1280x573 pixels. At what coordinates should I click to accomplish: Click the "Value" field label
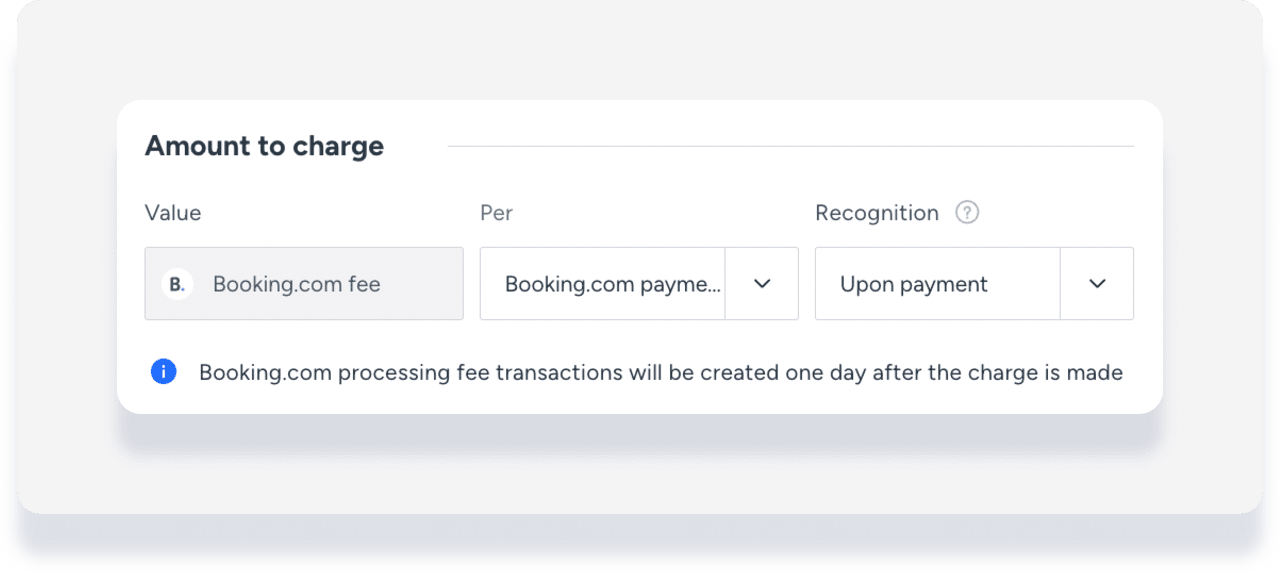[173, 213]
